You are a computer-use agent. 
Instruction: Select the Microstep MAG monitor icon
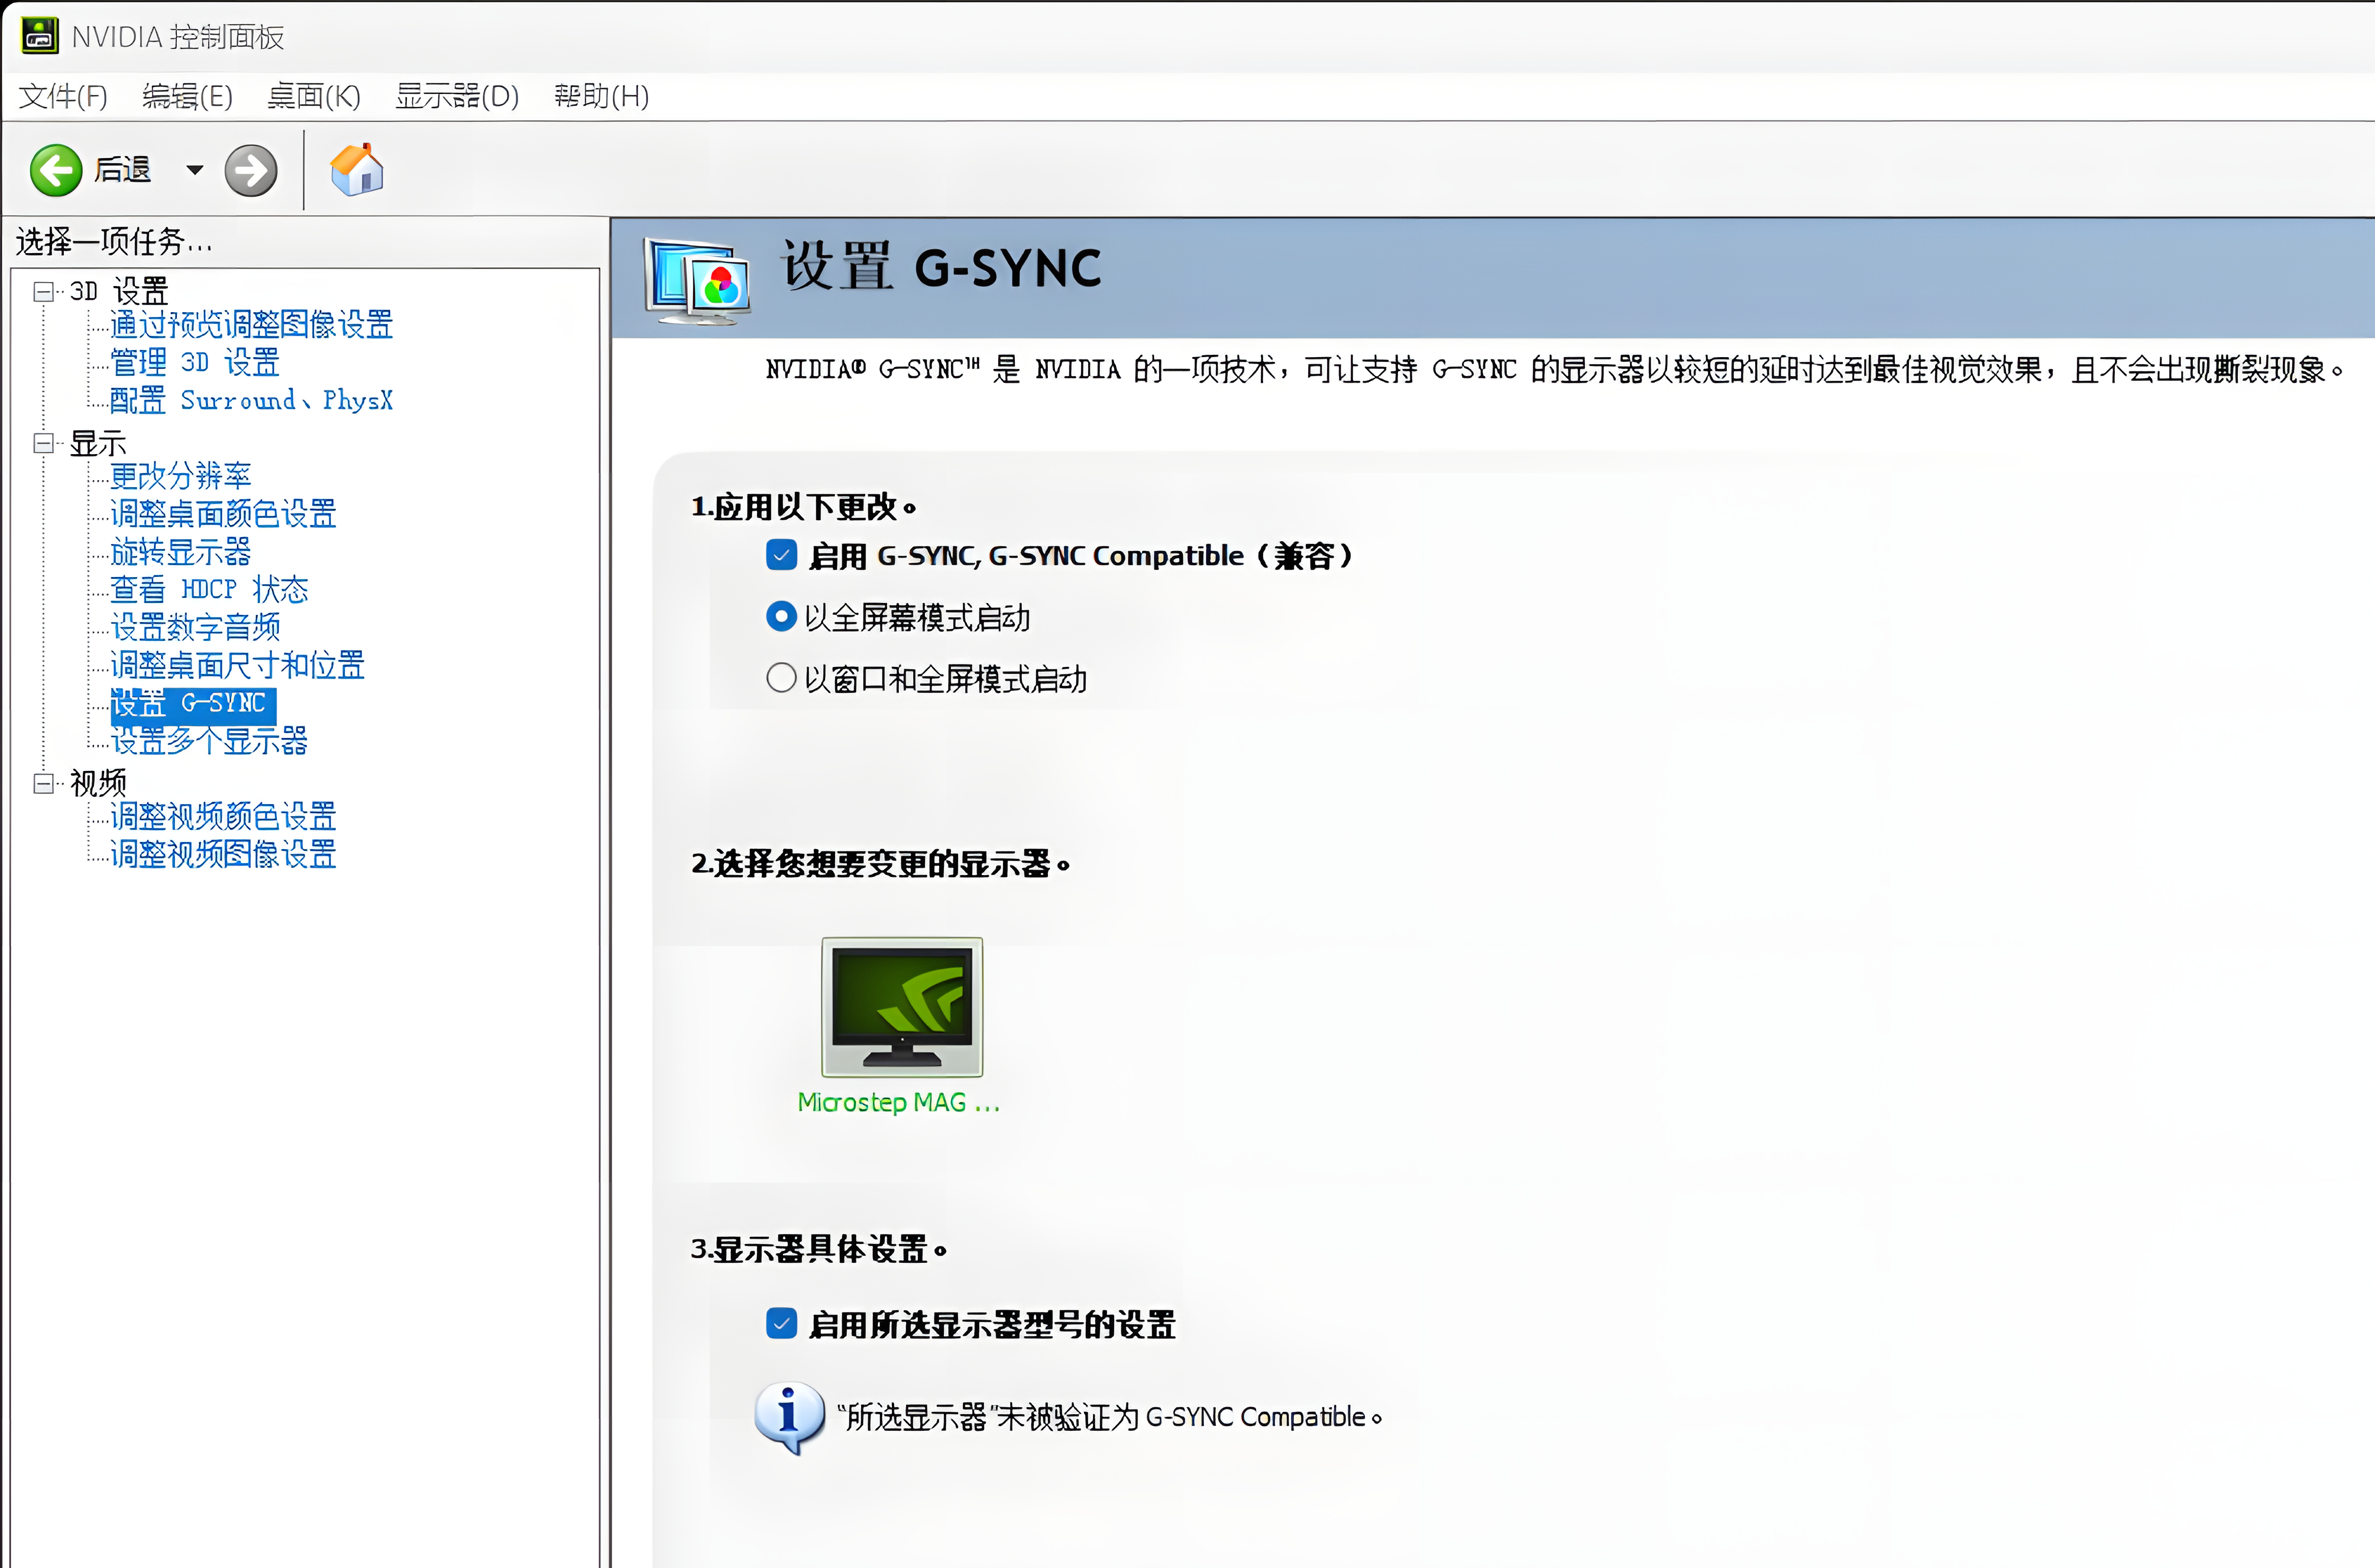click(x=901, y=1006)
